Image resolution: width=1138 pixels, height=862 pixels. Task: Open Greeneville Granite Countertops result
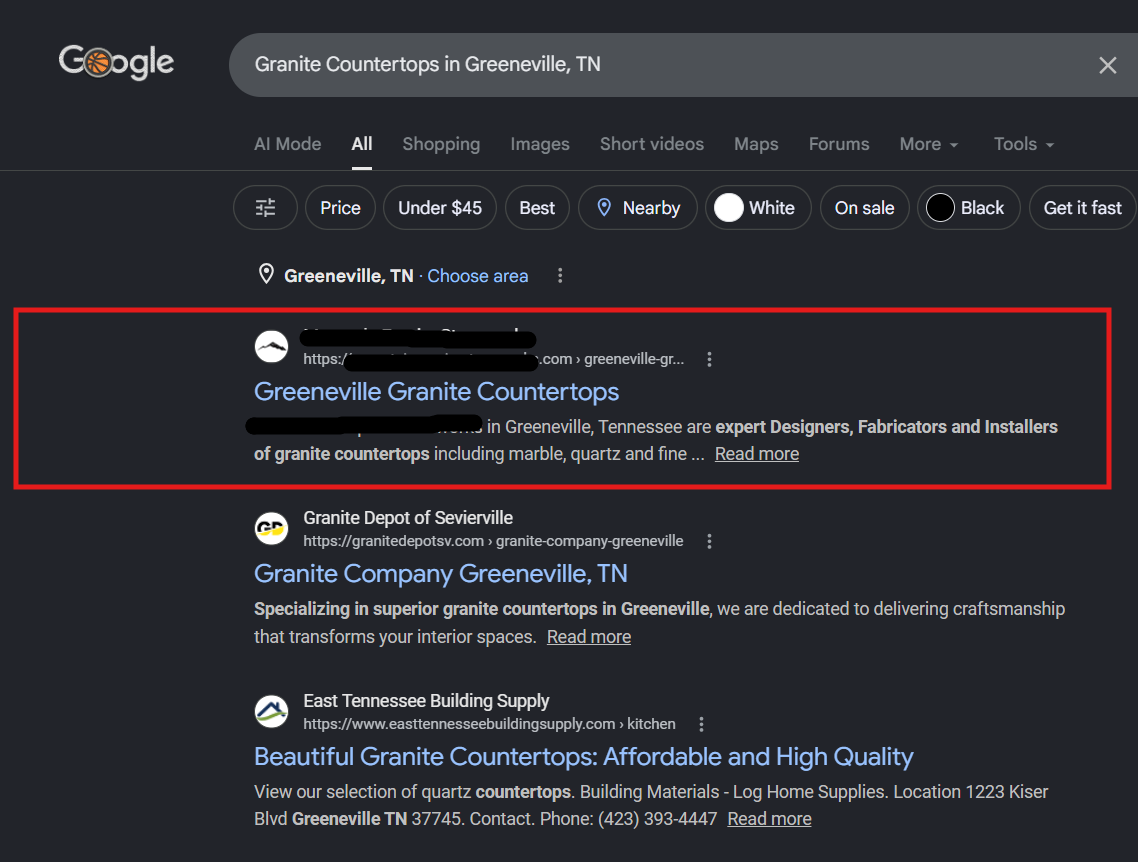coord(436,391)
